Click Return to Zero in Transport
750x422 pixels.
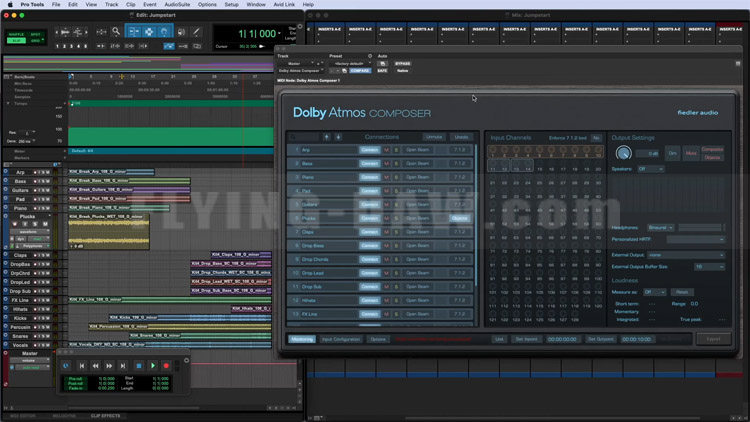pos(82,366)
